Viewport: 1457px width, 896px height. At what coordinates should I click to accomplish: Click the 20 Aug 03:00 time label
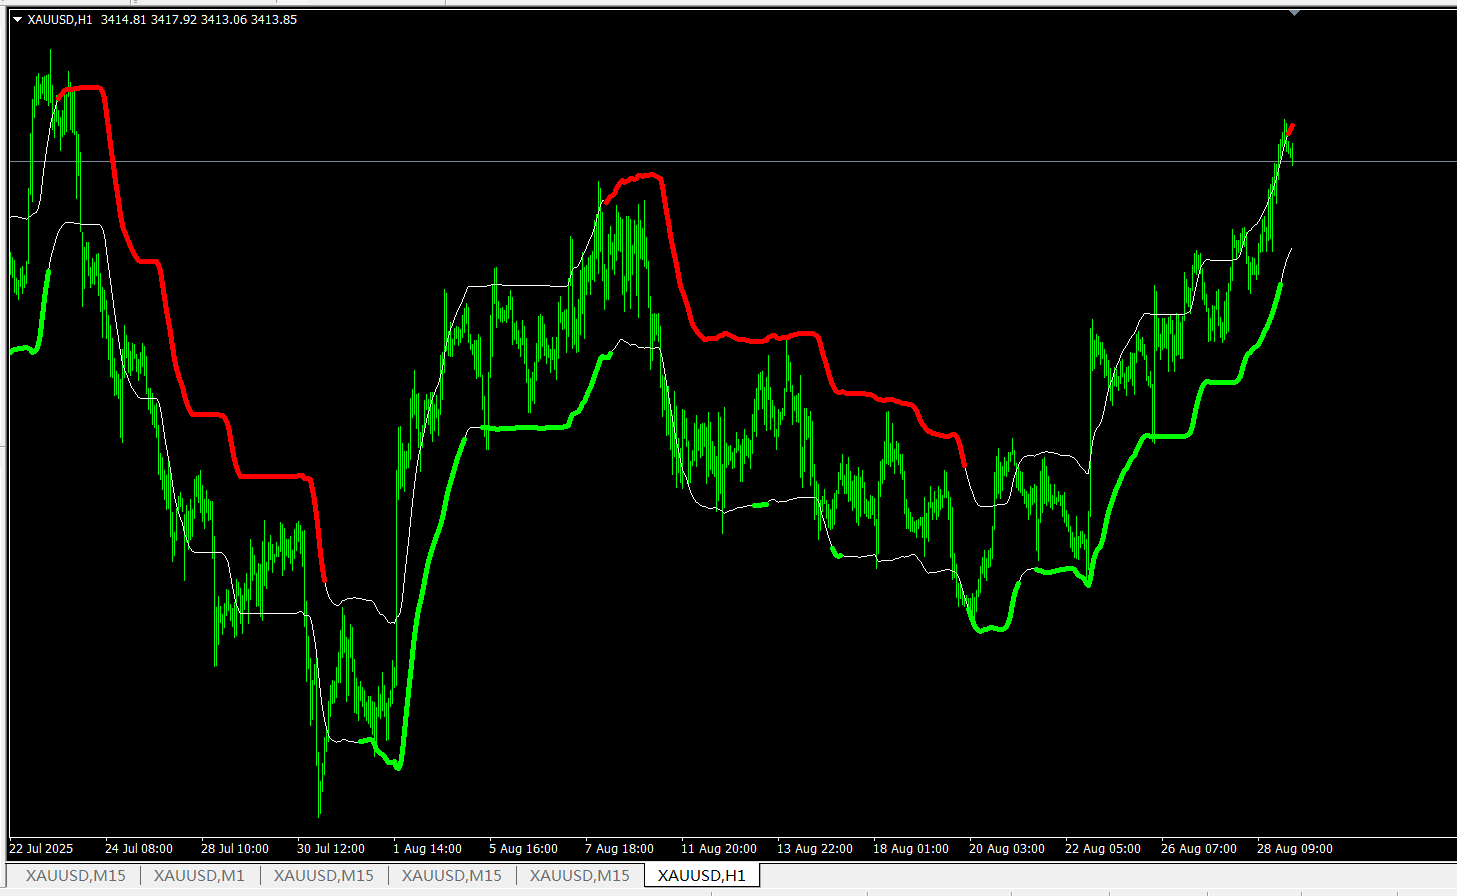point(1007,849)
